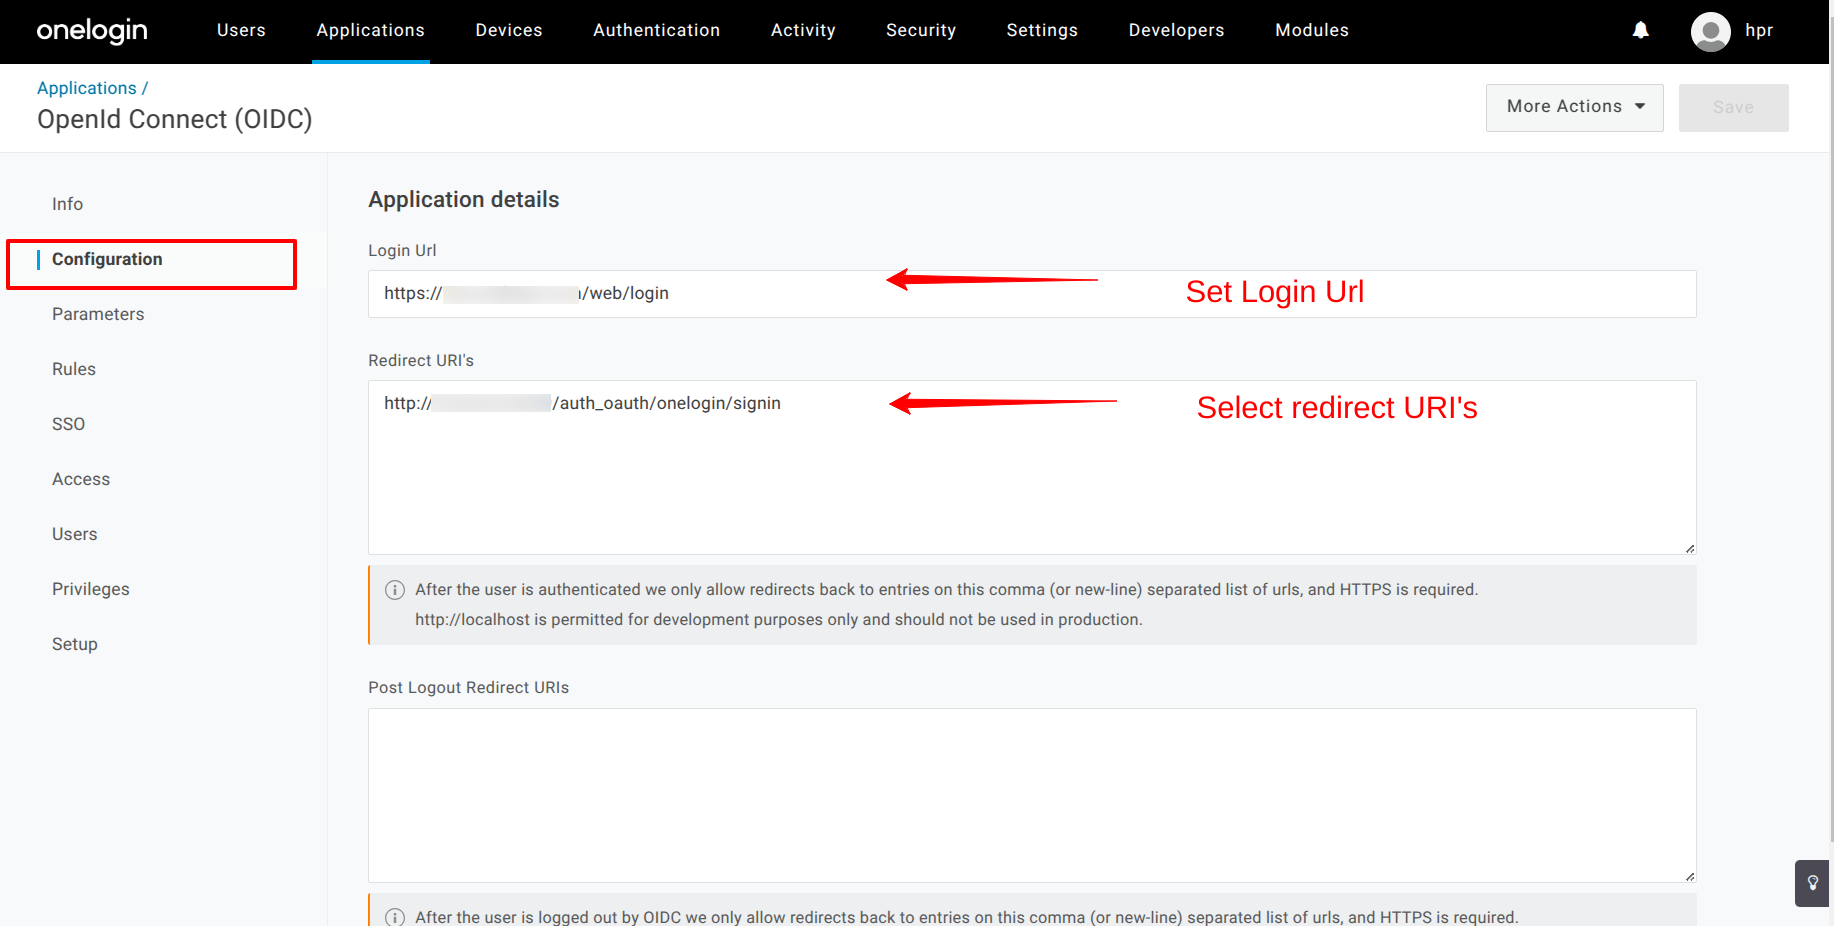This screenshot has height=926, width=1834.
Task: Click the OneLogin logo
Action: 92,31
